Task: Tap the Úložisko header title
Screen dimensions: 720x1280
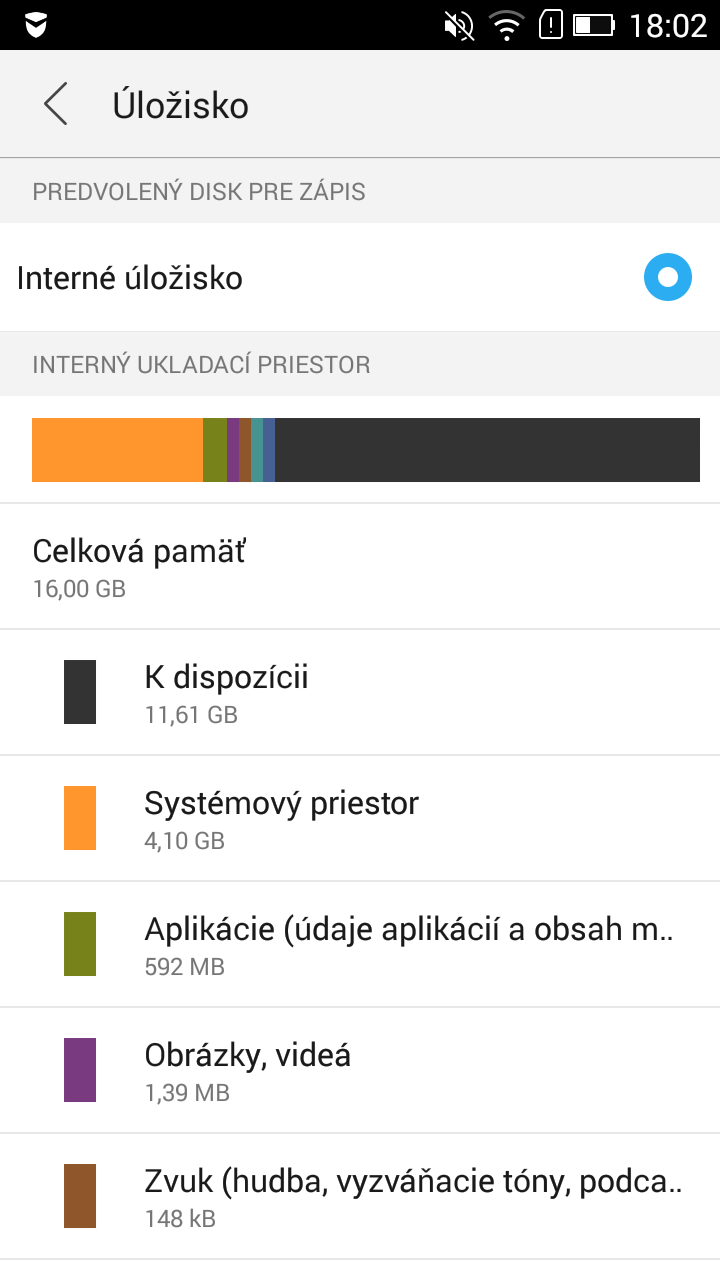Action: [x=180, y=105]
